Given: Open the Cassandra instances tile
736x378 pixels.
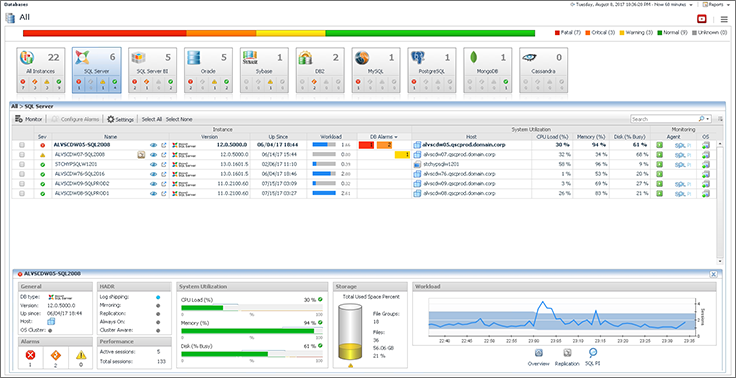Looking at the screenshot, I should [x=544, y=70].
